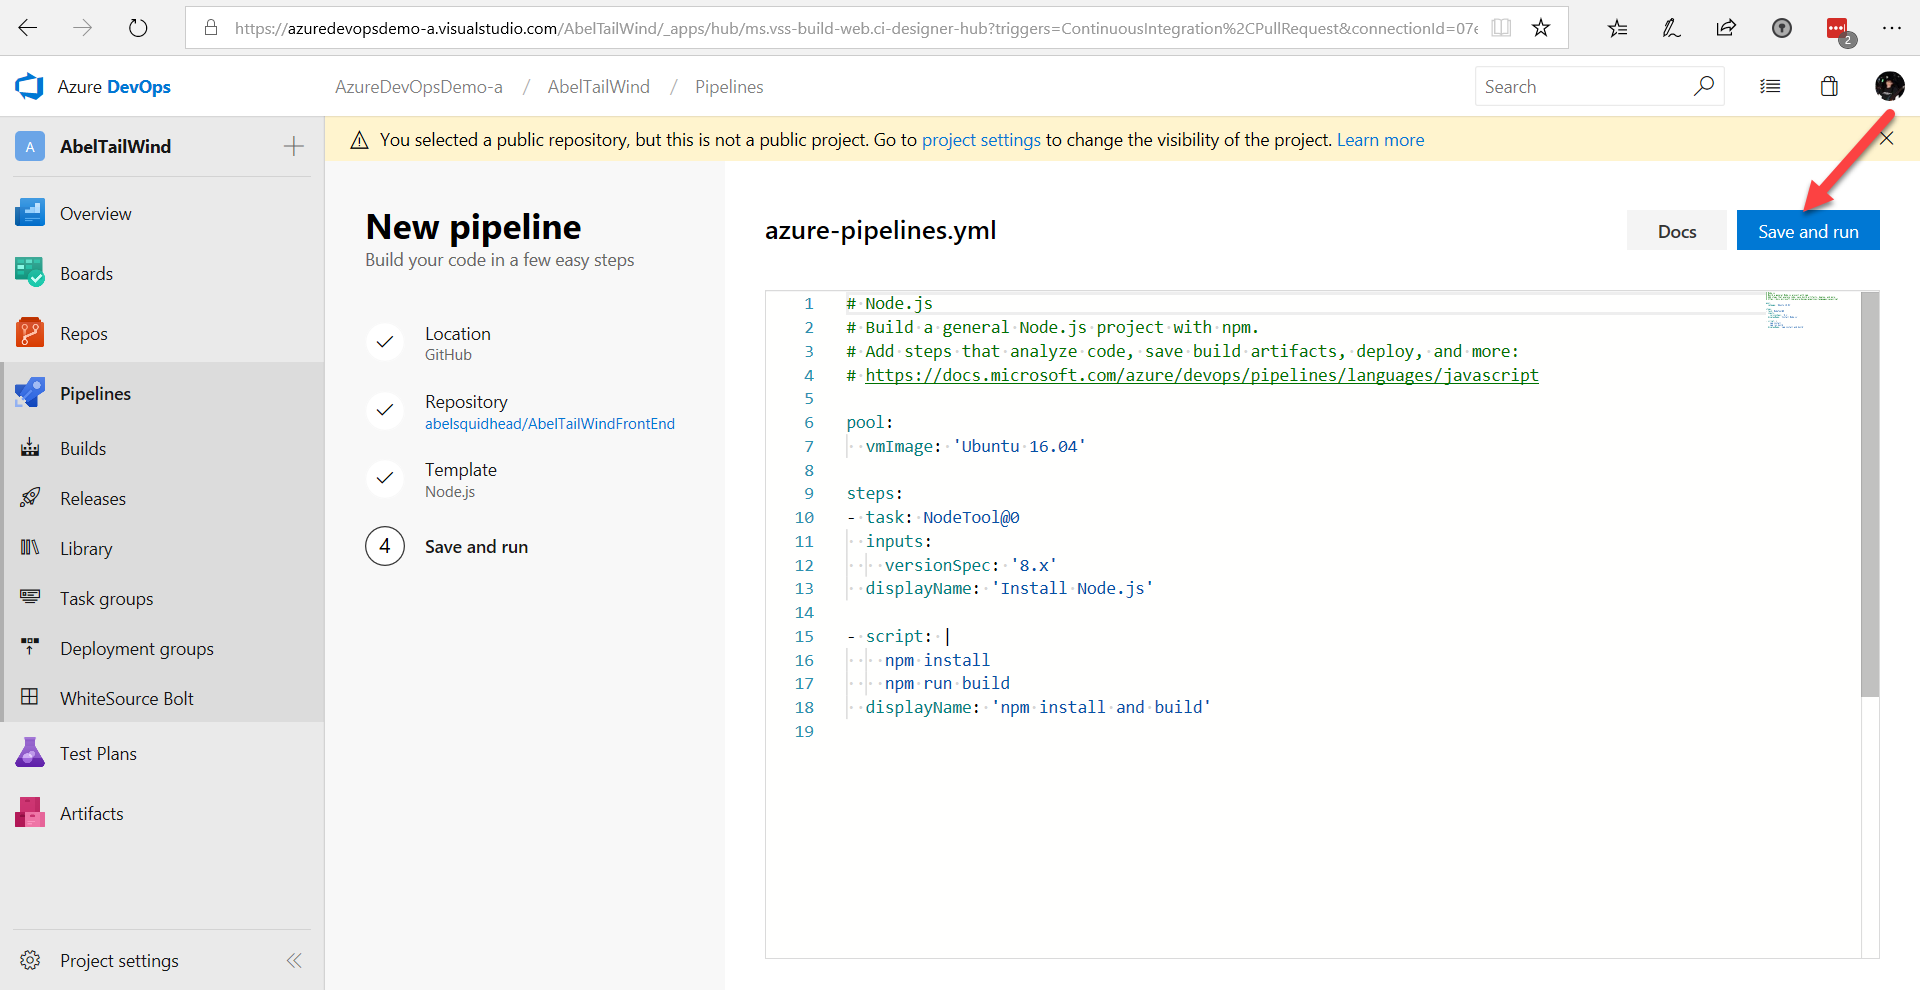Add page to favorites star icon
The image size is (1920, 990).
[x=1541, y=28]
